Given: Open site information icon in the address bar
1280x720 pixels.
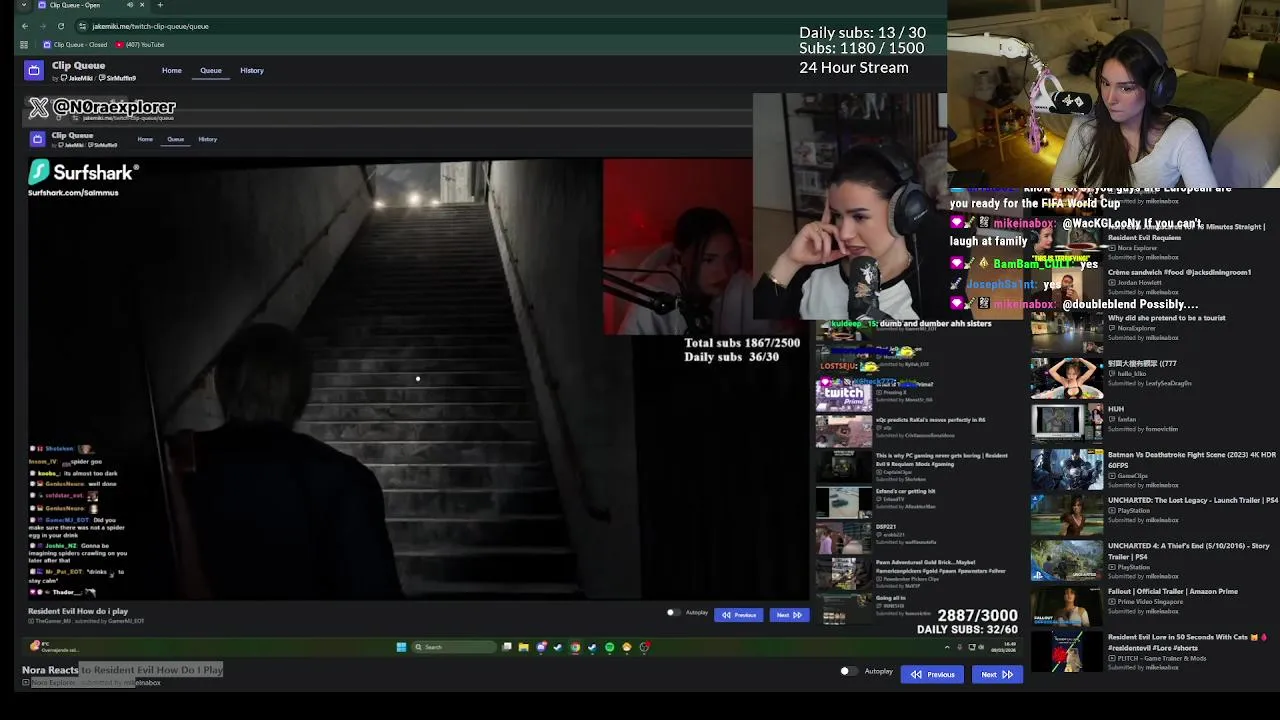Looking at the screenshot, I should [83, 26].
